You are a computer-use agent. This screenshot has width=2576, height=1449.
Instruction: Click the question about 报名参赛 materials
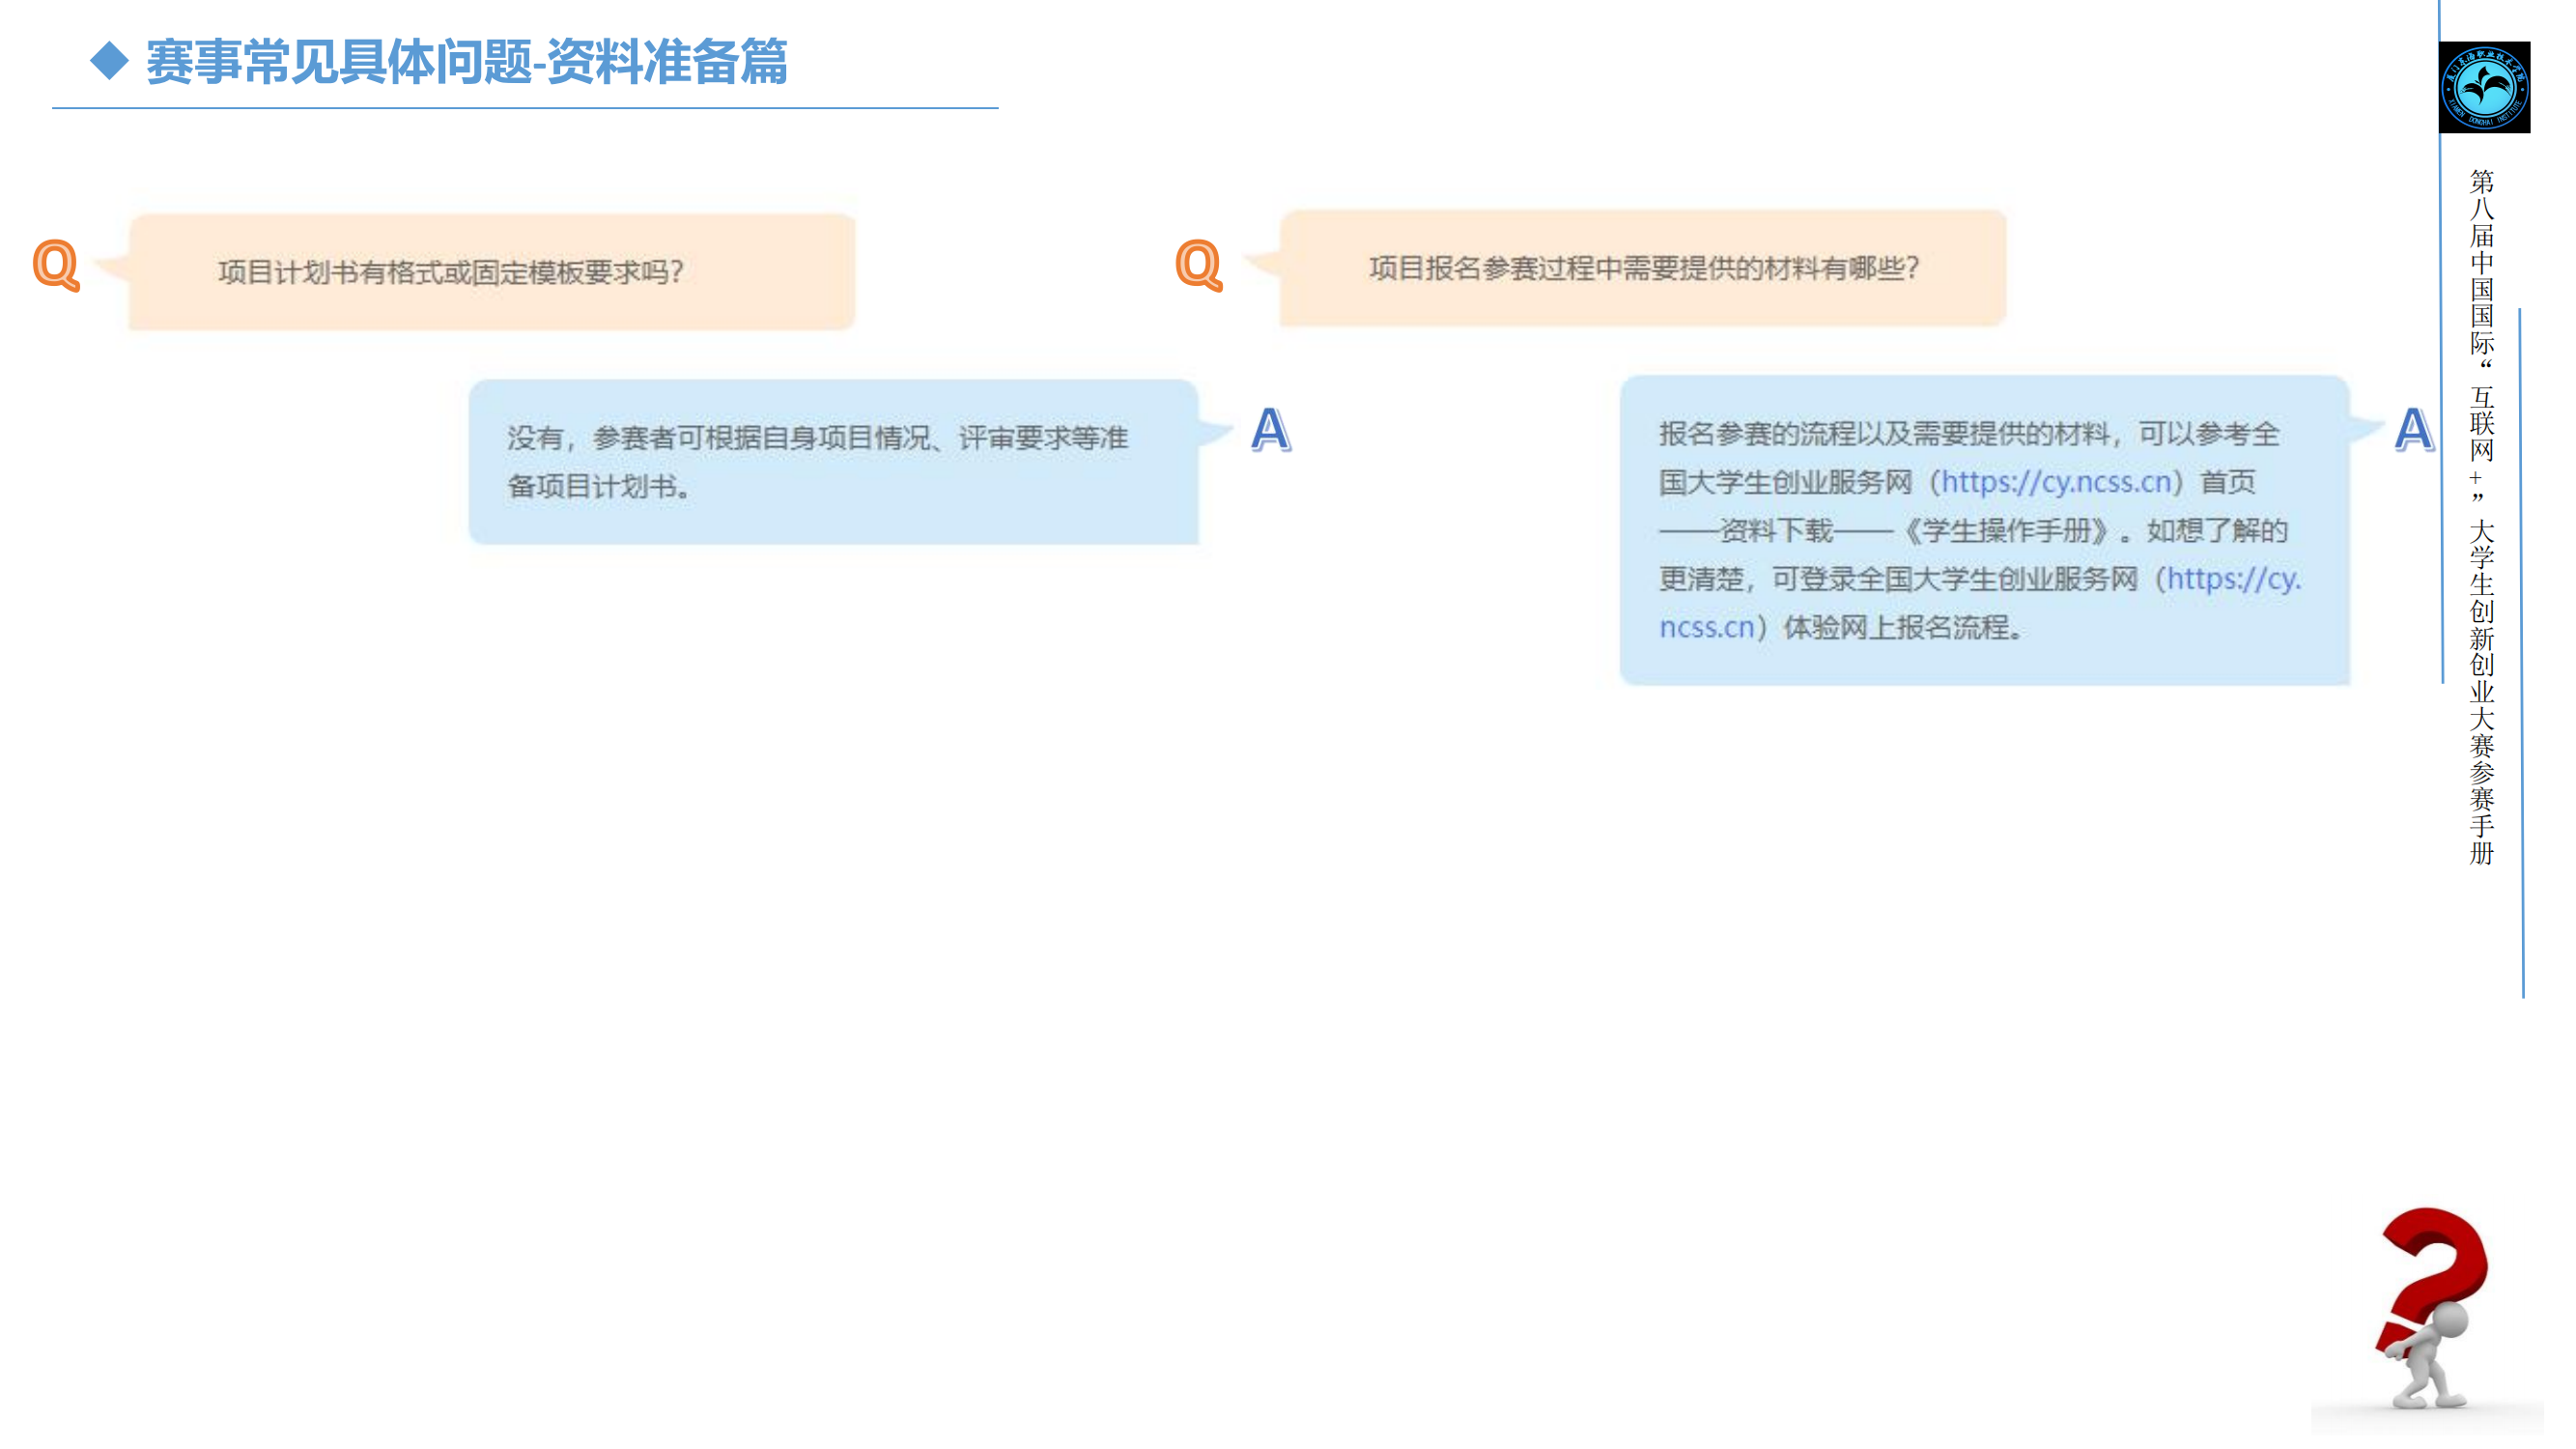click(x=1643, y=268)
